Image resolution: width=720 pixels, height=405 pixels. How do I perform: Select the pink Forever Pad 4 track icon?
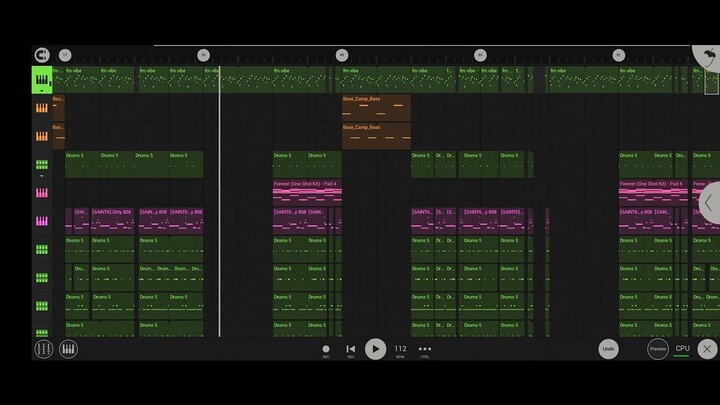(42, 193)
